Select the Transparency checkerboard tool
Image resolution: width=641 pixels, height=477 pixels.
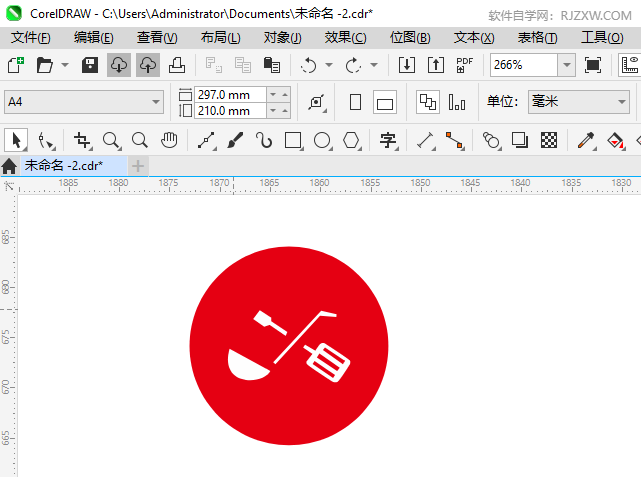pos(549,141)
